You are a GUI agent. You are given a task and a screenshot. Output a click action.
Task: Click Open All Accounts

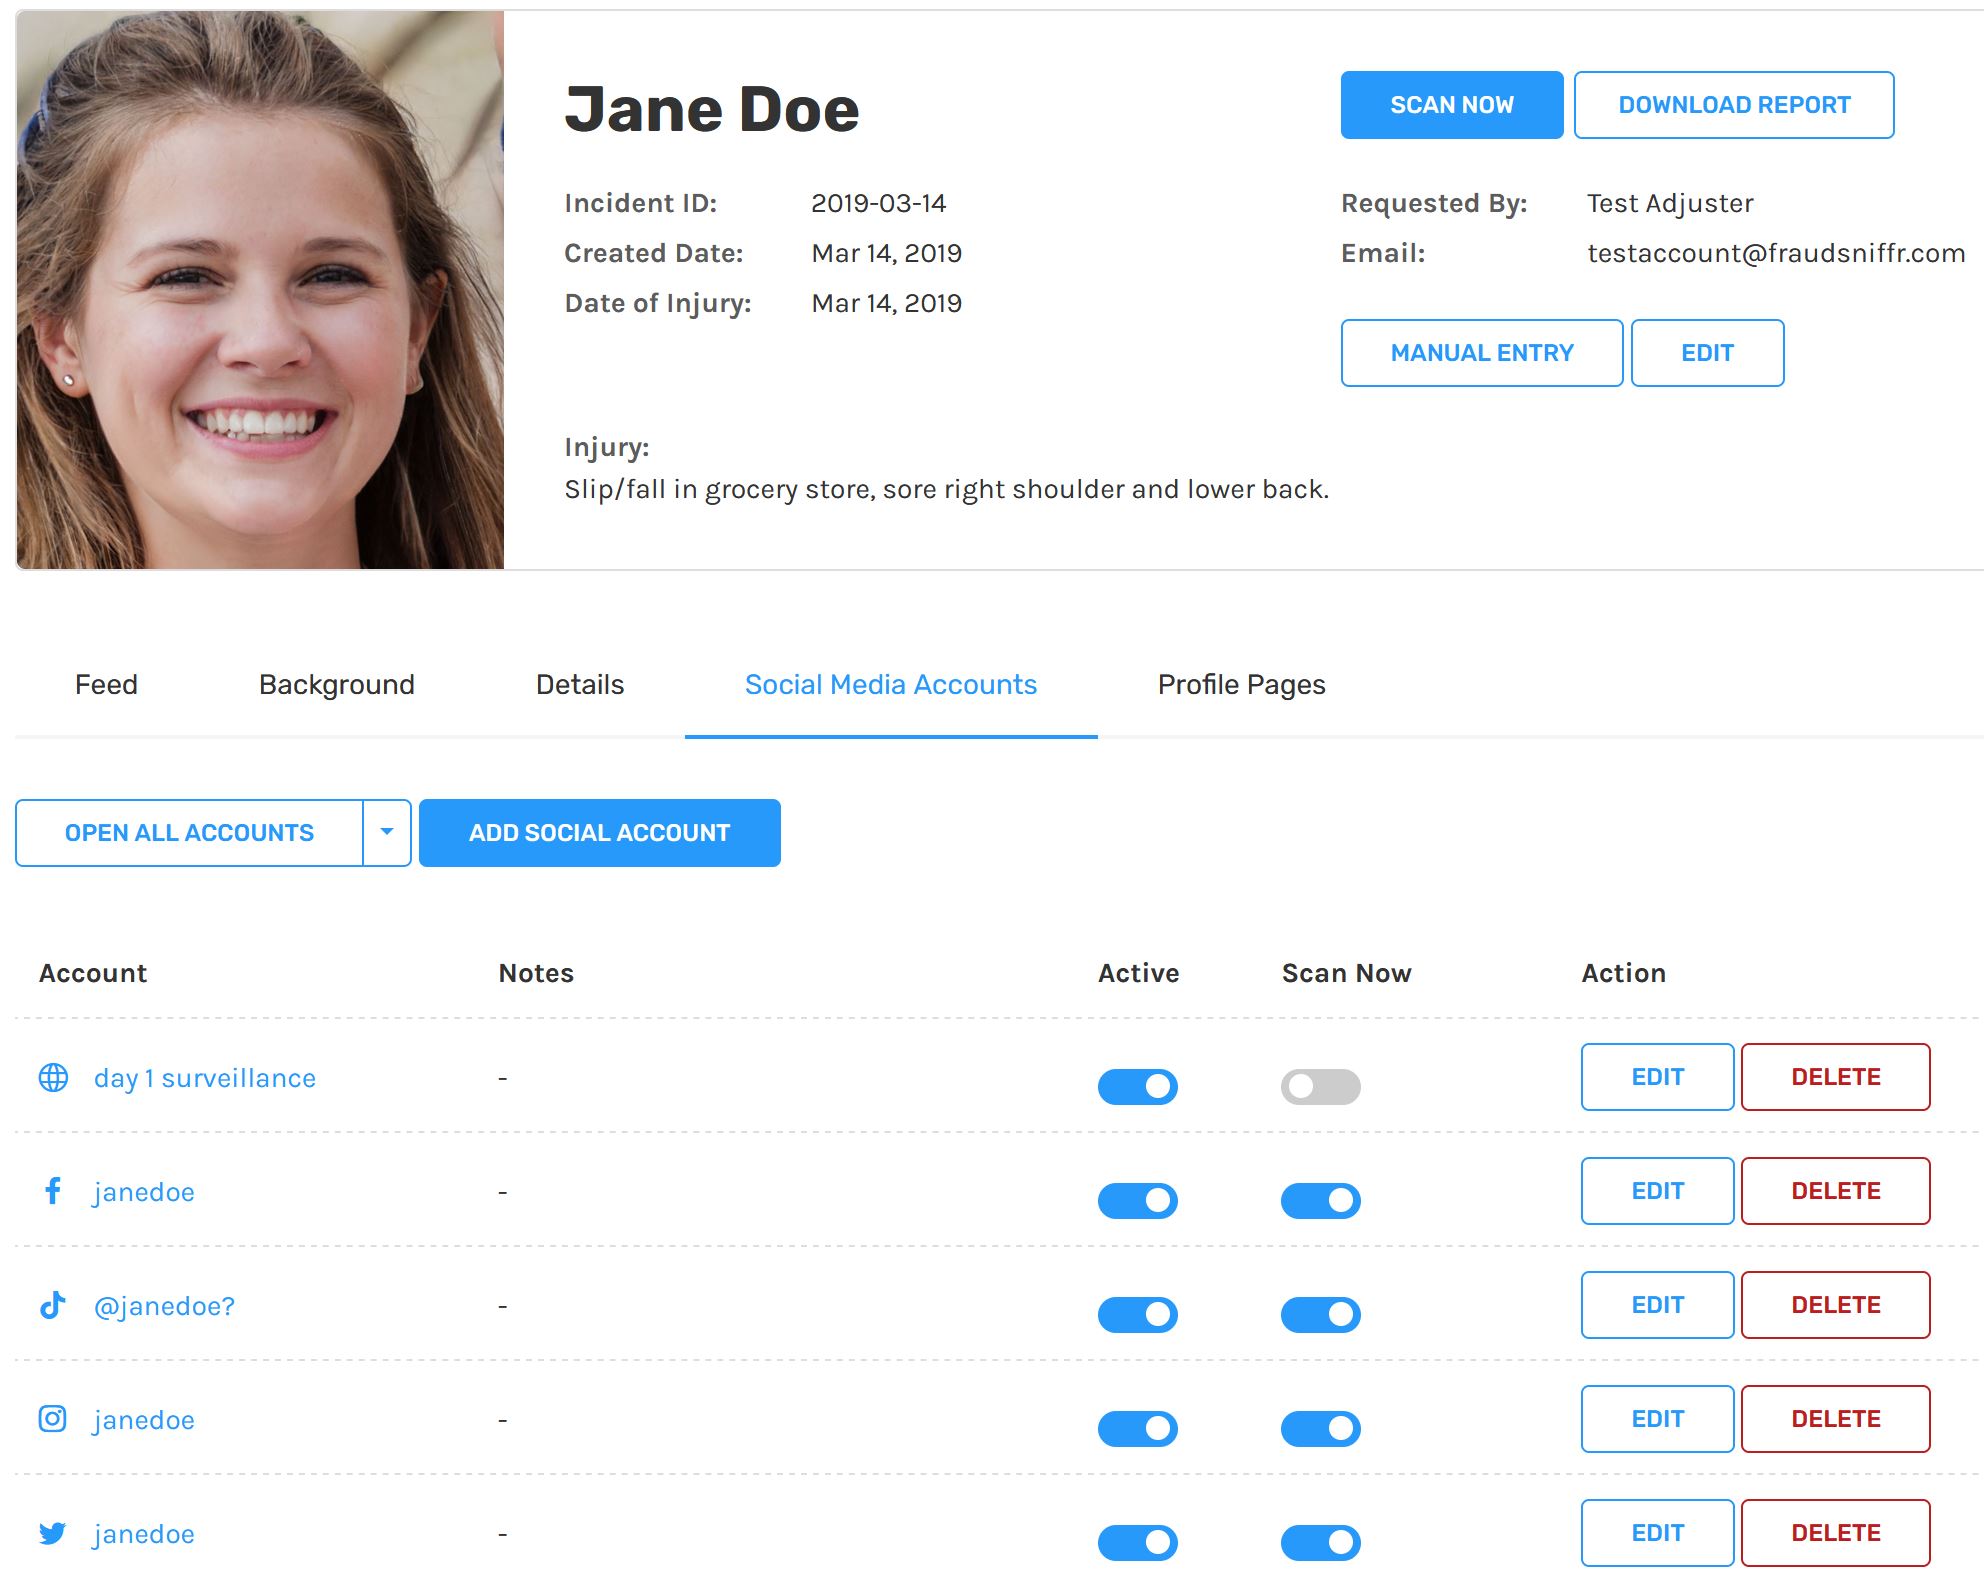pyautogui.click(x=189, y=832)
